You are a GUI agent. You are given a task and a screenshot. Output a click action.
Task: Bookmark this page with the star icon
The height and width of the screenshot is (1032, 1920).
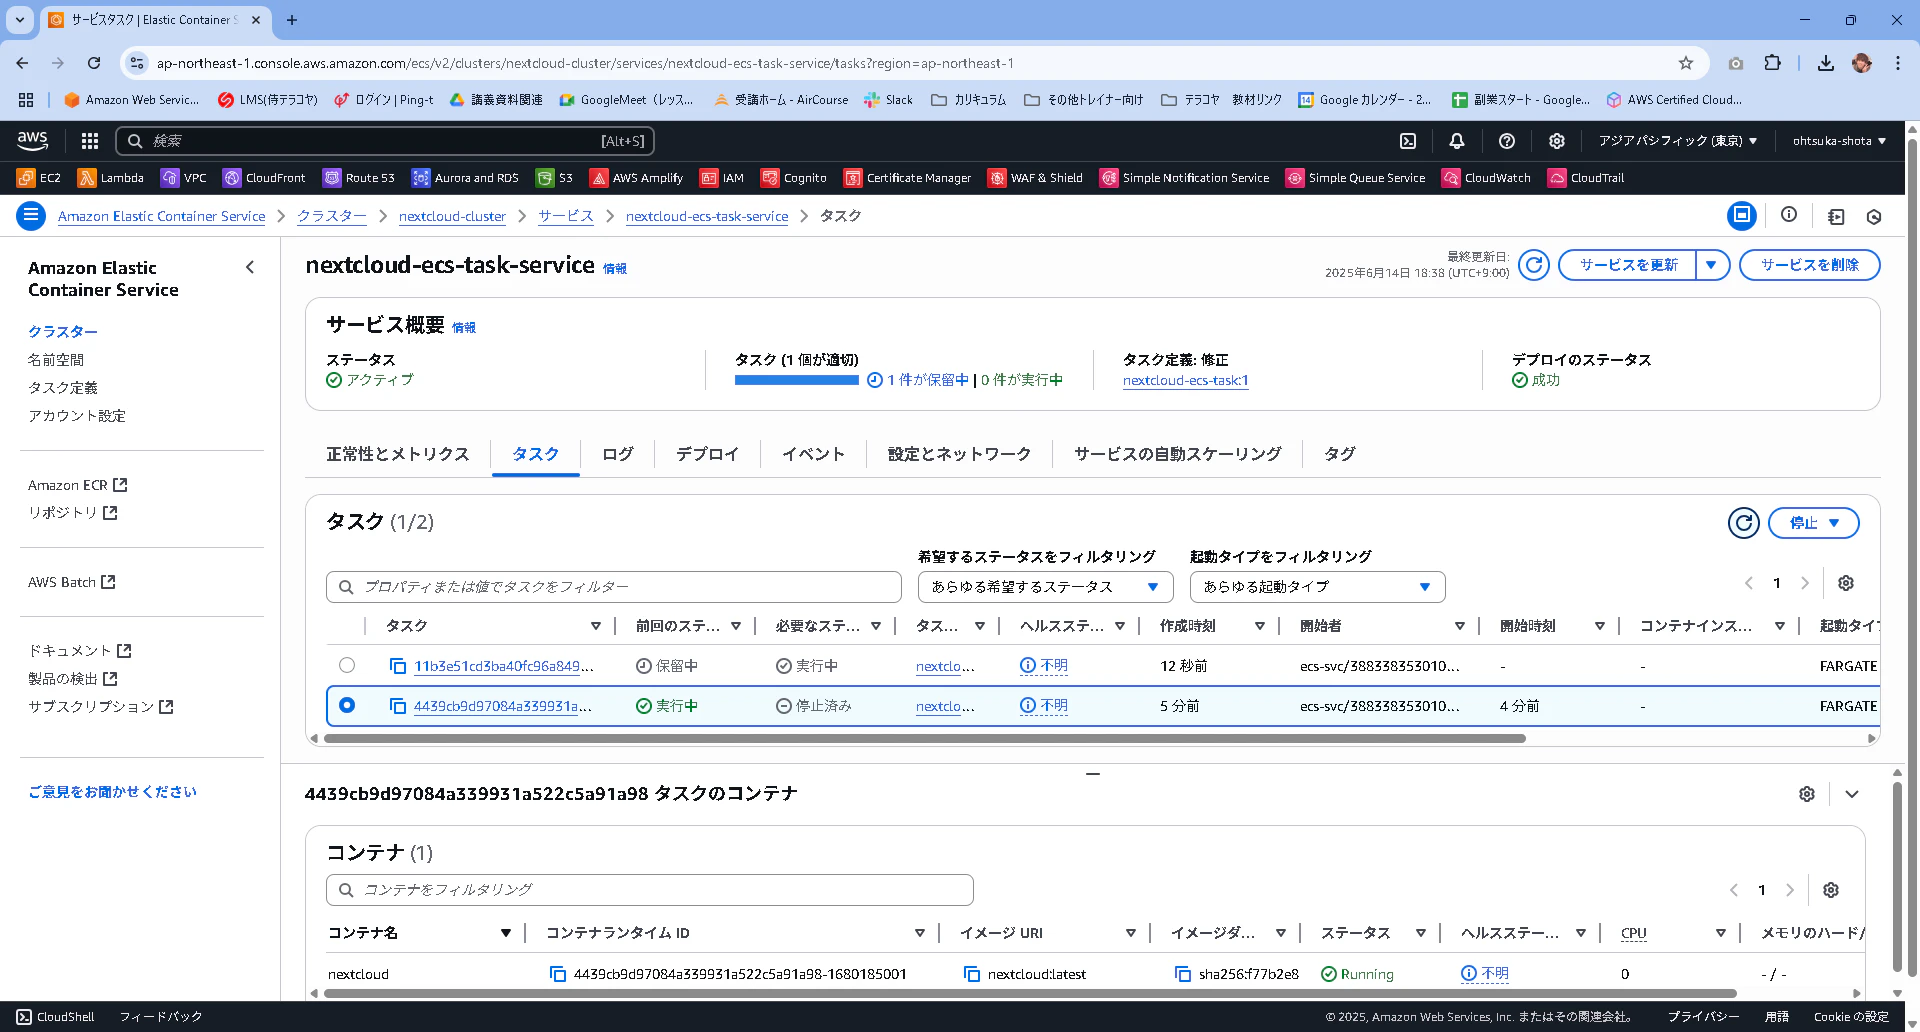coord(1686,63)
